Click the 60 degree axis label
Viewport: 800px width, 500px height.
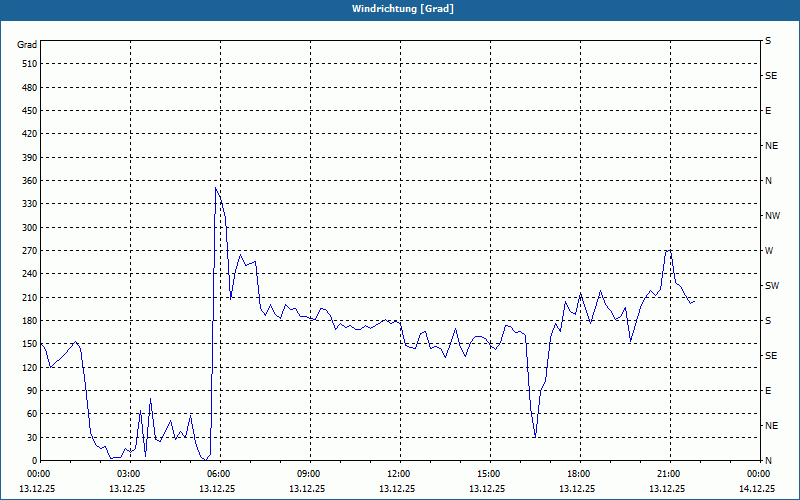pyautogui.click(x=31, y=414)
